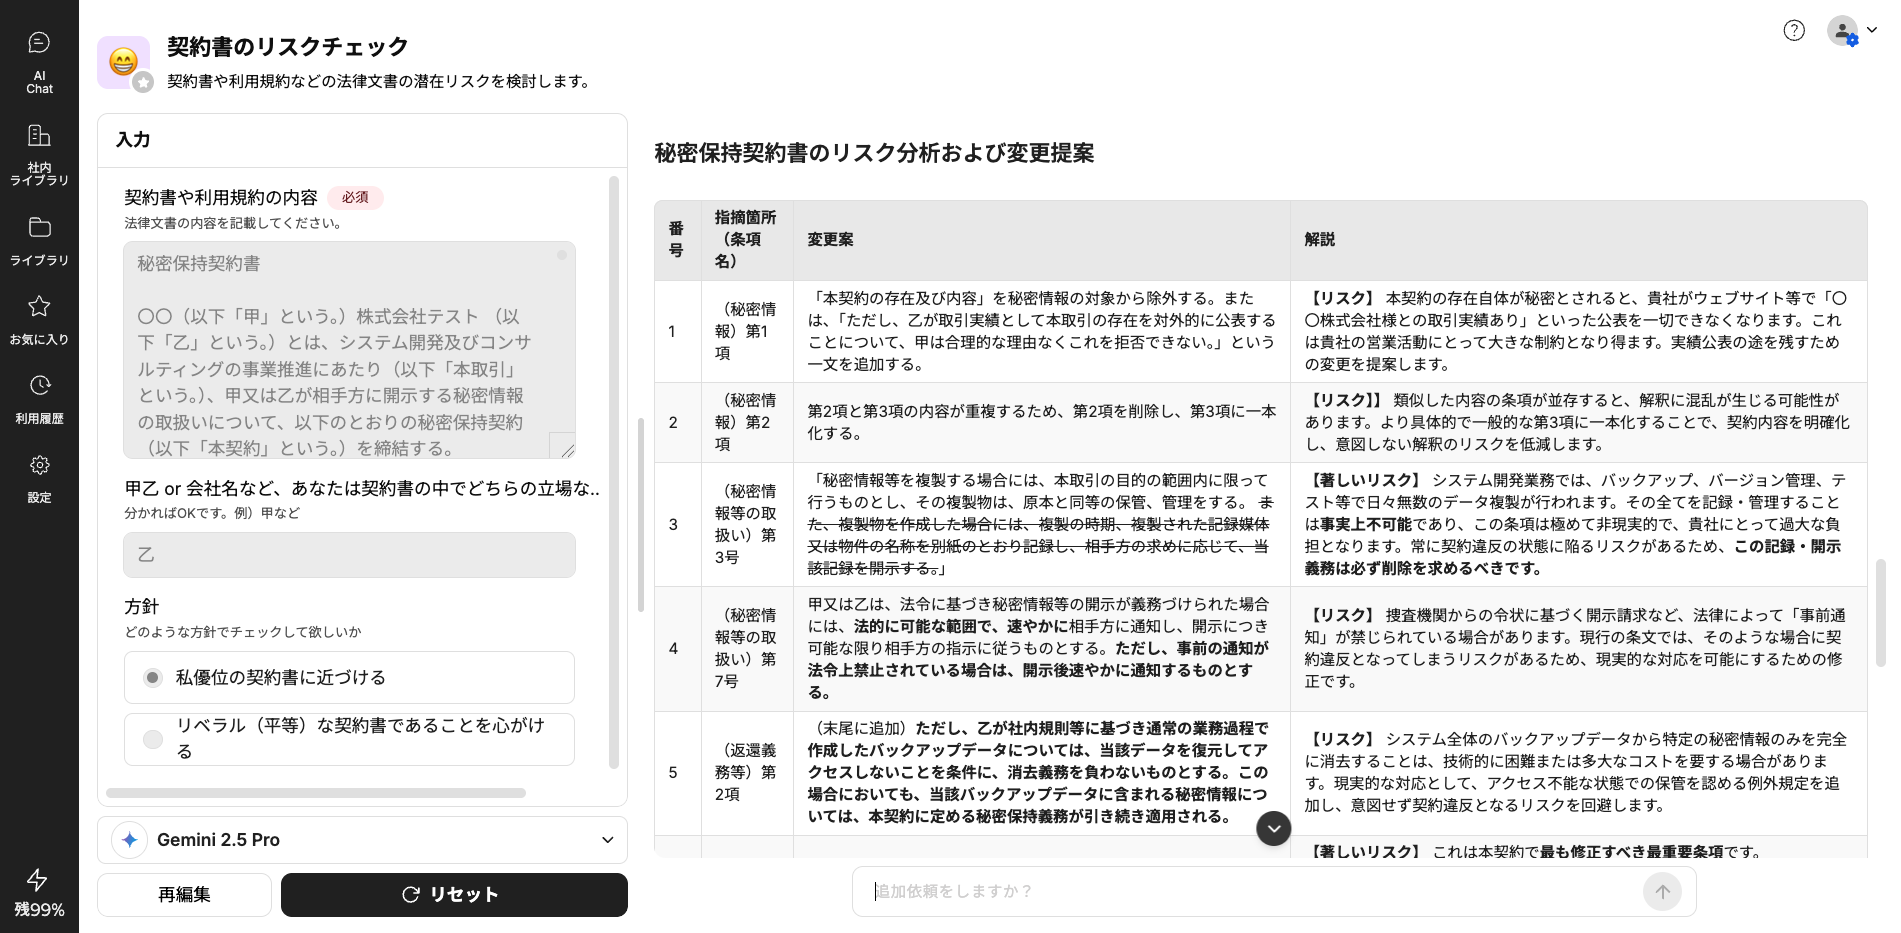Click the help question mark icon
1901x933 pixels.
(1794, 31)
